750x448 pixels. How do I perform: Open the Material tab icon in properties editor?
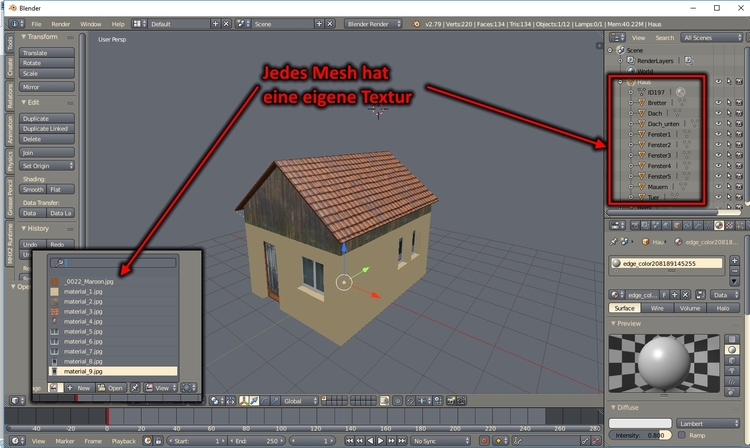point(718,225)
